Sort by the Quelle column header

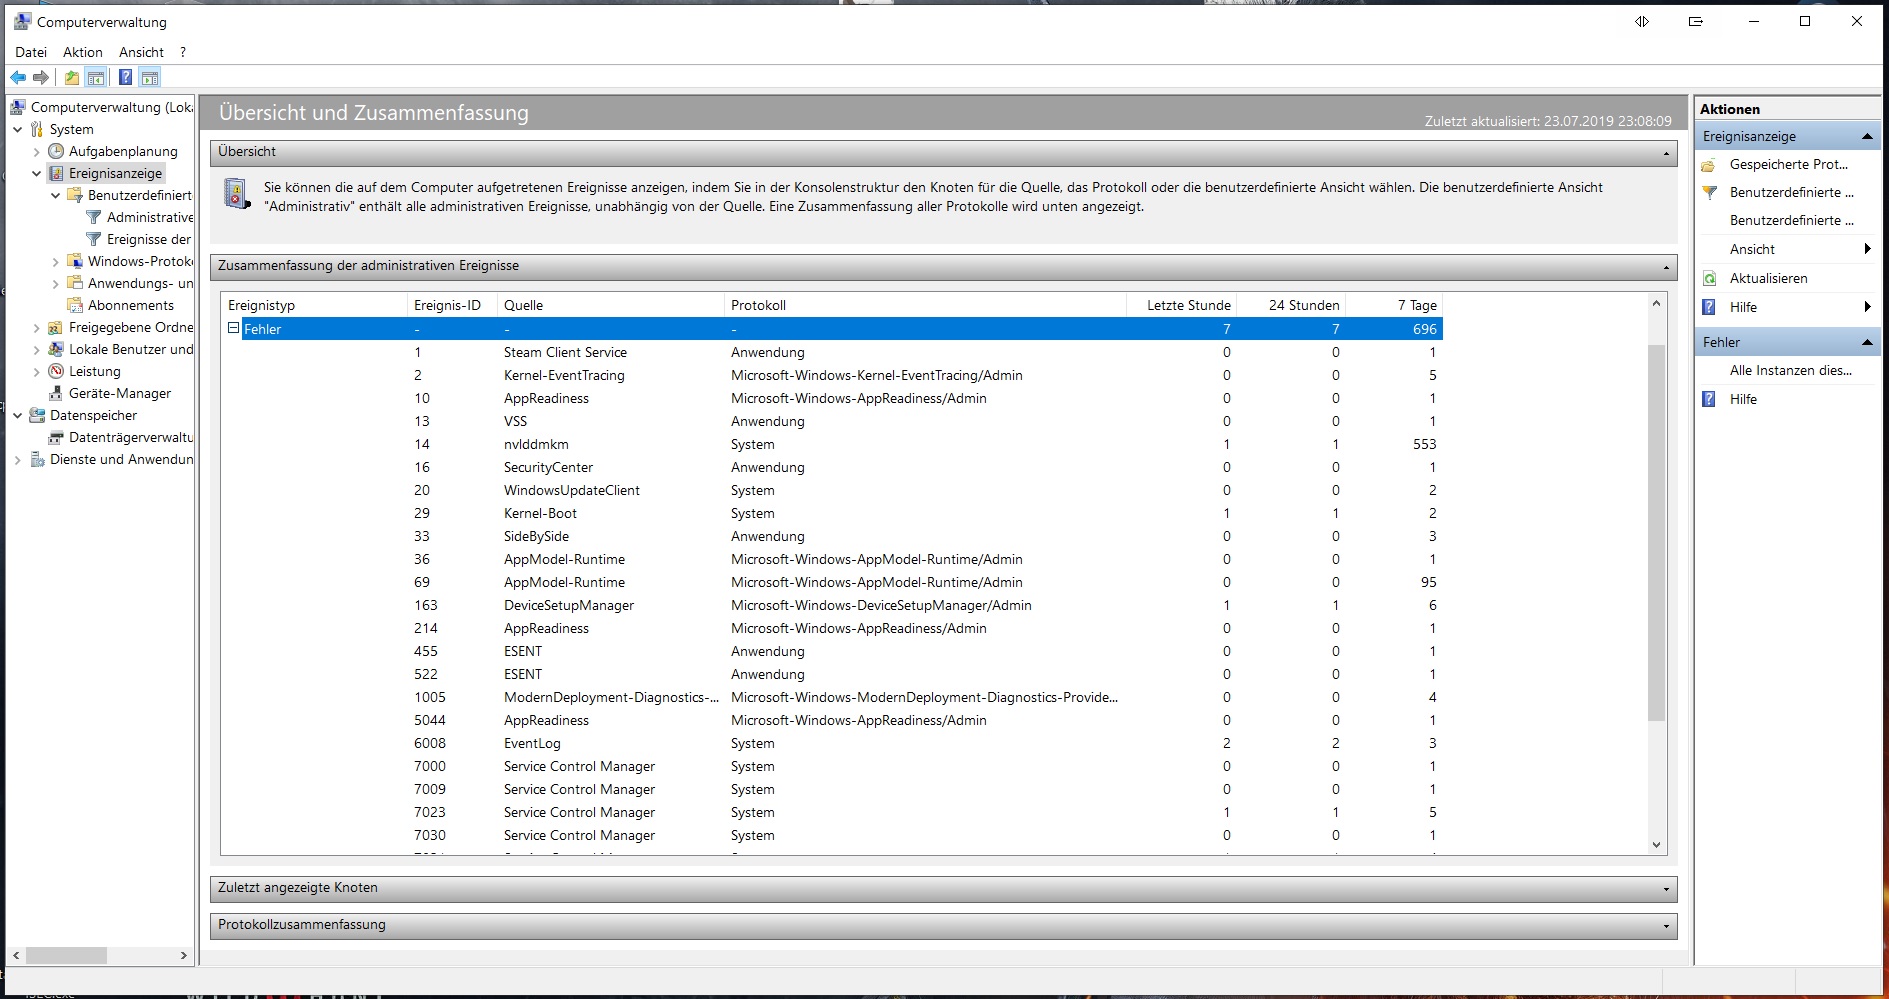click(x=610, y=305)
